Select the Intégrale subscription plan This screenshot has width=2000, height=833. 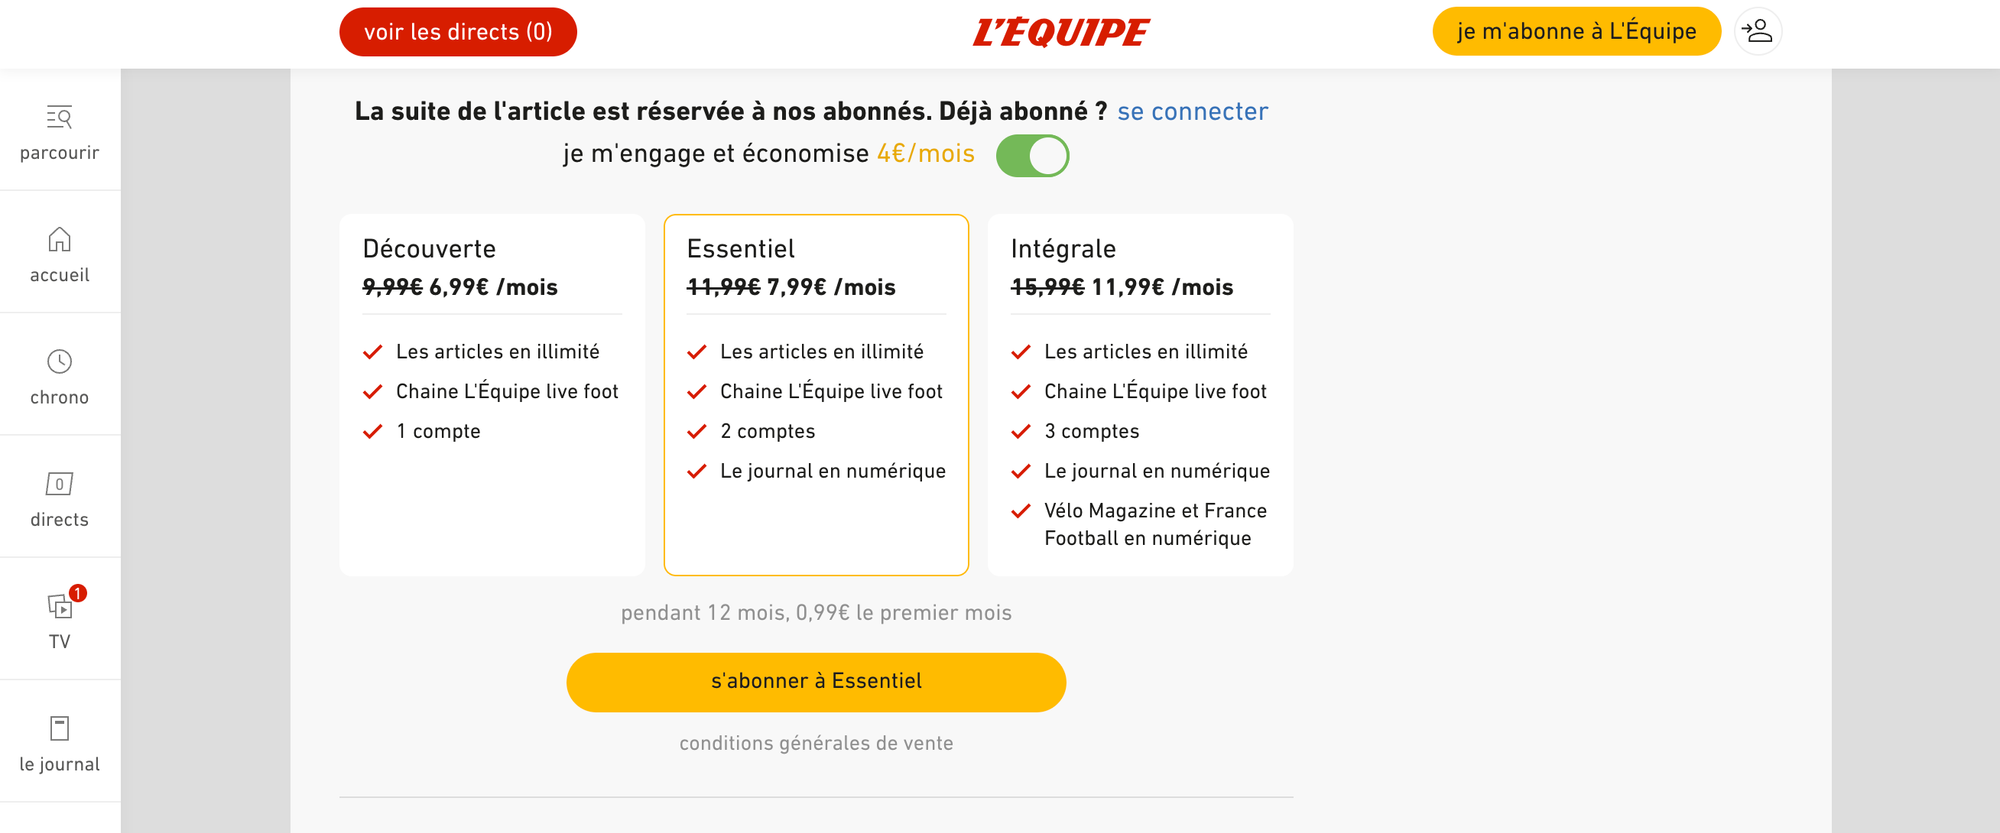pos(1140,395)
